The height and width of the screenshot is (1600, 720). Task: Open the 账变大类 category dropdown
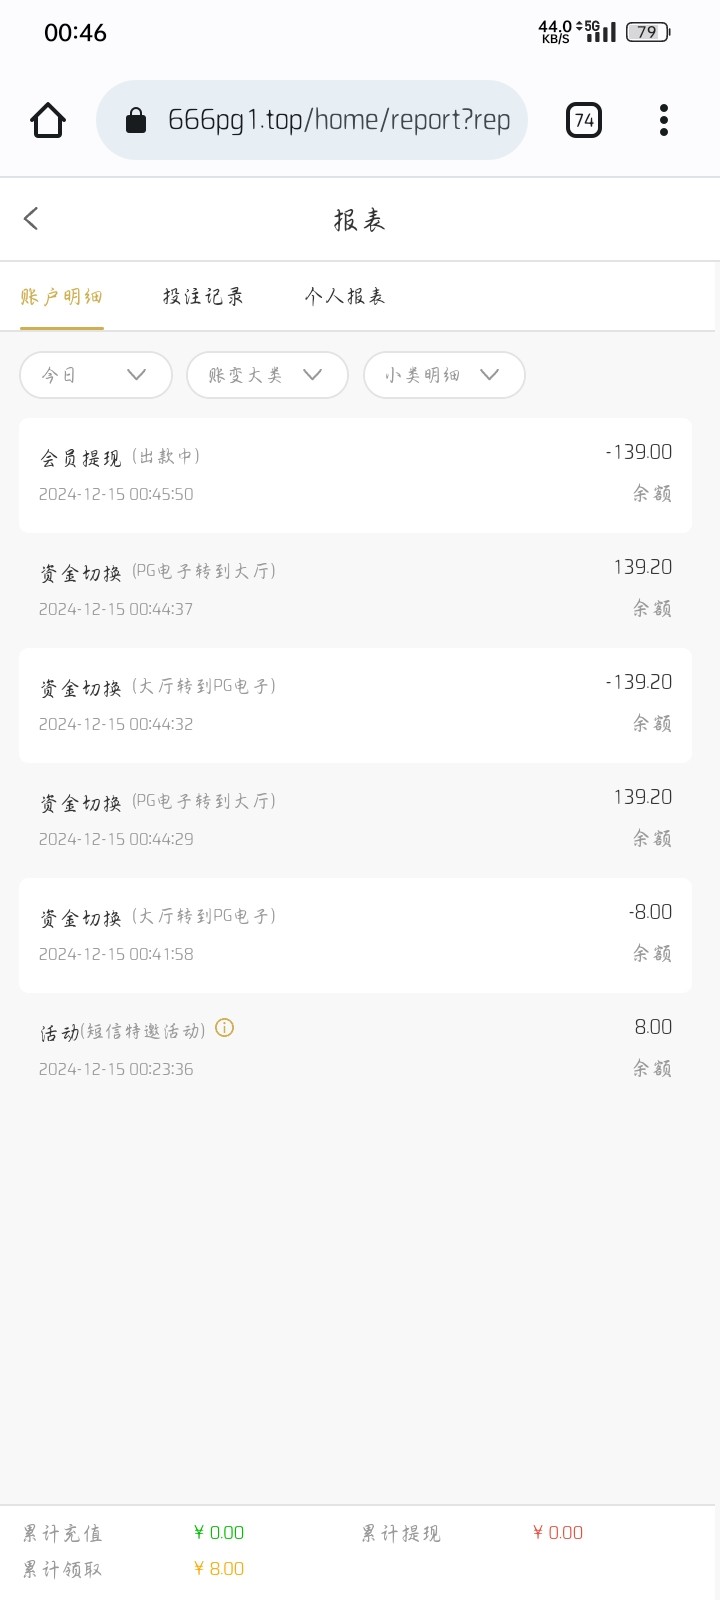tap(266, 375)
